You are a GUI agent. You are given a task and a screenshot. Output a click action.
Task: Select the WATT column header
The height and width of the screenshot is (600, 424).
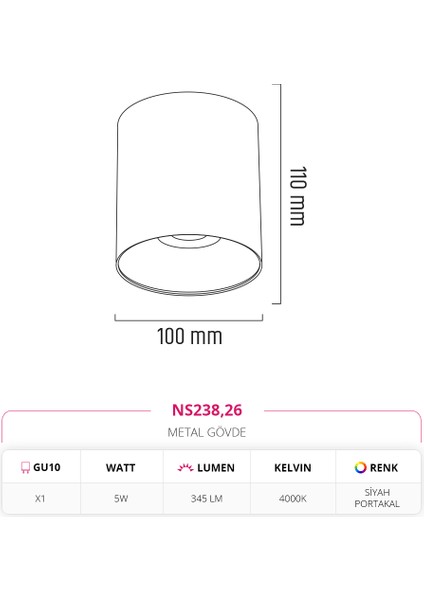tap(122, 466)
